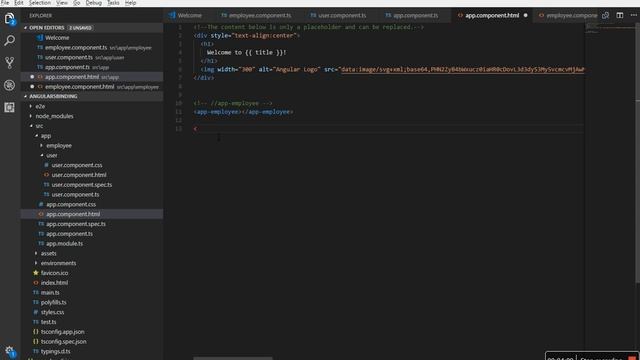The height and width of the screenshot is (360, 640).
Task: Split the editor with the split icon
Action: pyautogui.click(x=620, y=15)
